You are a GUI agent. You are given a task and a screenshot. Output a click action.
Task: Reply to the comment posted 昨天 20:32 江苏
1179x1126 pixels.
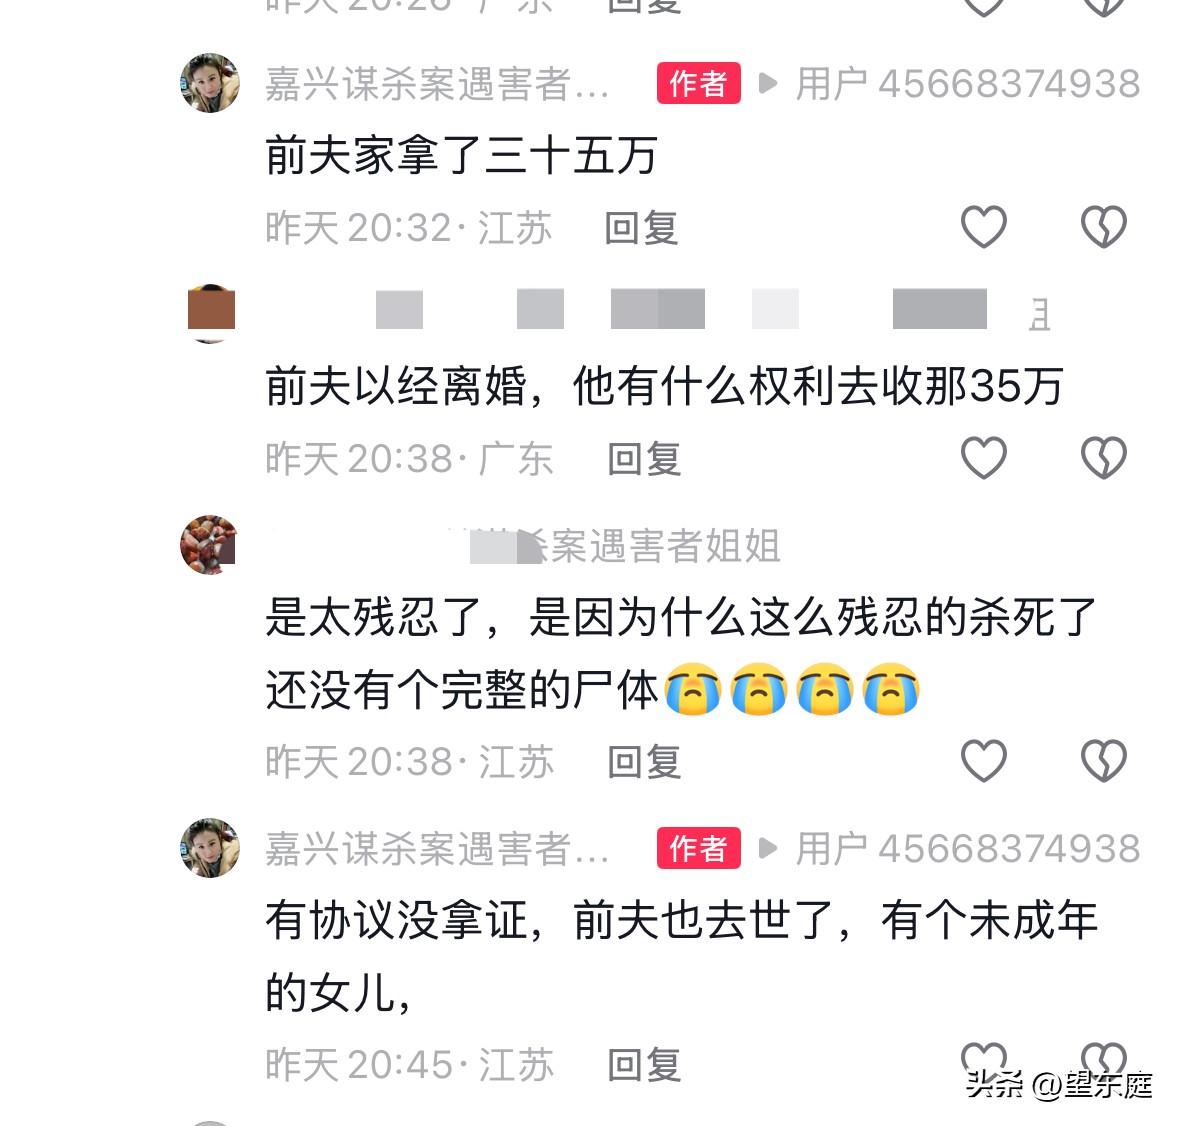point(642,228)
